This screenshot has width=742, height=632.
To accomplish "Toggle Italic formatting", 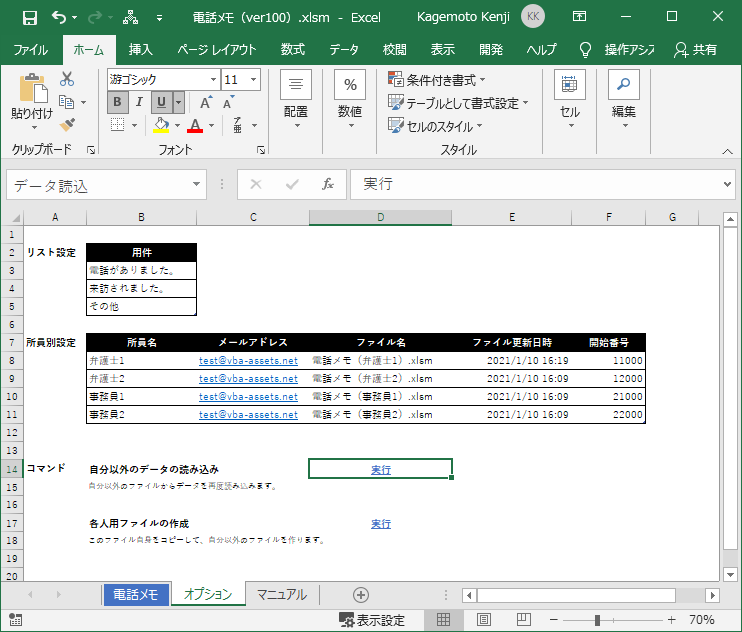I will [x=139, y=102].
